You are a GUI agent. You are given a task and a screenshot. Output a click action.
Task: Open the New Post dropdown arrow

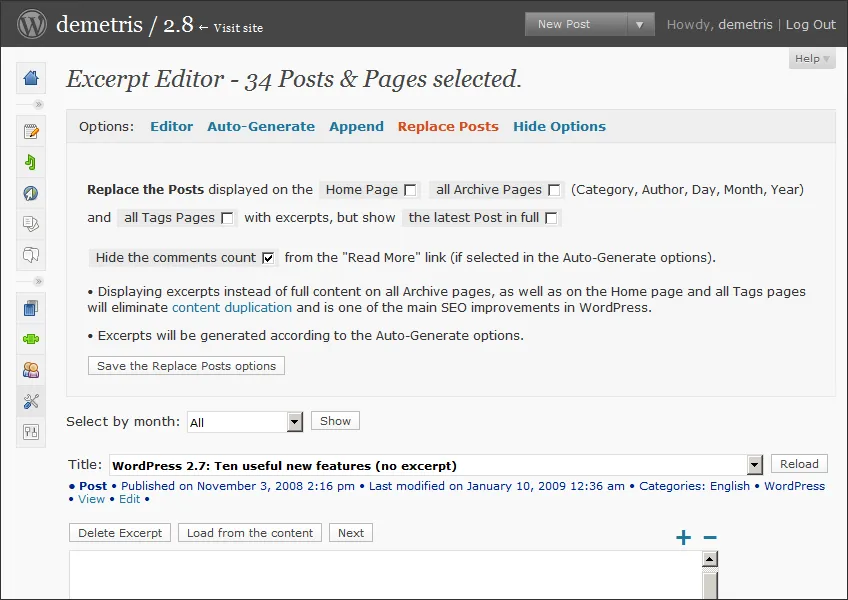[x=640, y=24]
